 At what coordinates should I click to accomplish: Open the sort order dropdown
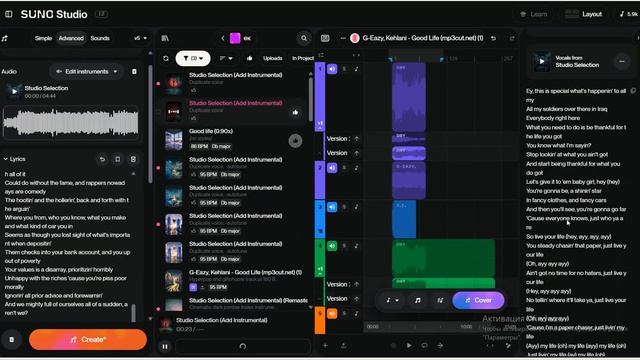pyautogui.click(x=226, y=58)
